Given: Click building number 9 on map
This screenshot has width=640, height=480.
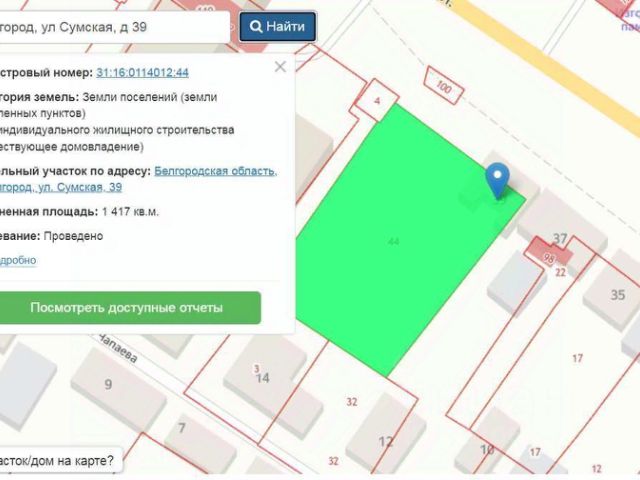Looking at the screenshot, I should coord(108,384).
